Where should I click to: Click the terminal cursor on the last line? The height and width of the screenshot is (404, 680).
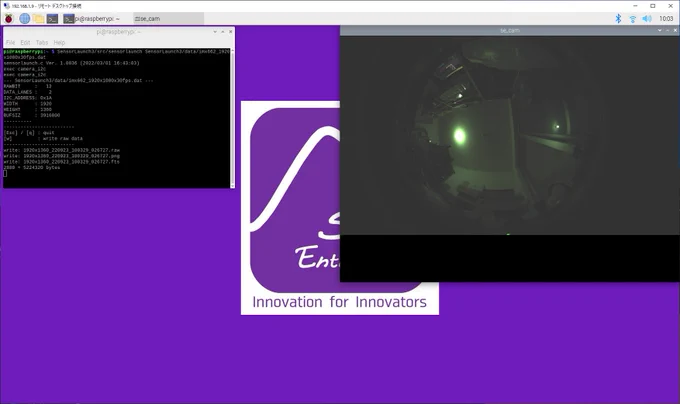tap(5, 173)
